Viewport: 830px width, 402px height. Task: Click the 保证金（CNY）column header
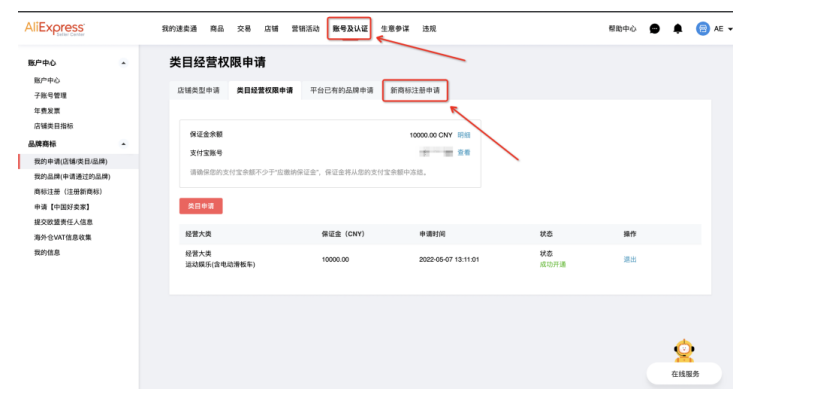[x=344, y=234]
